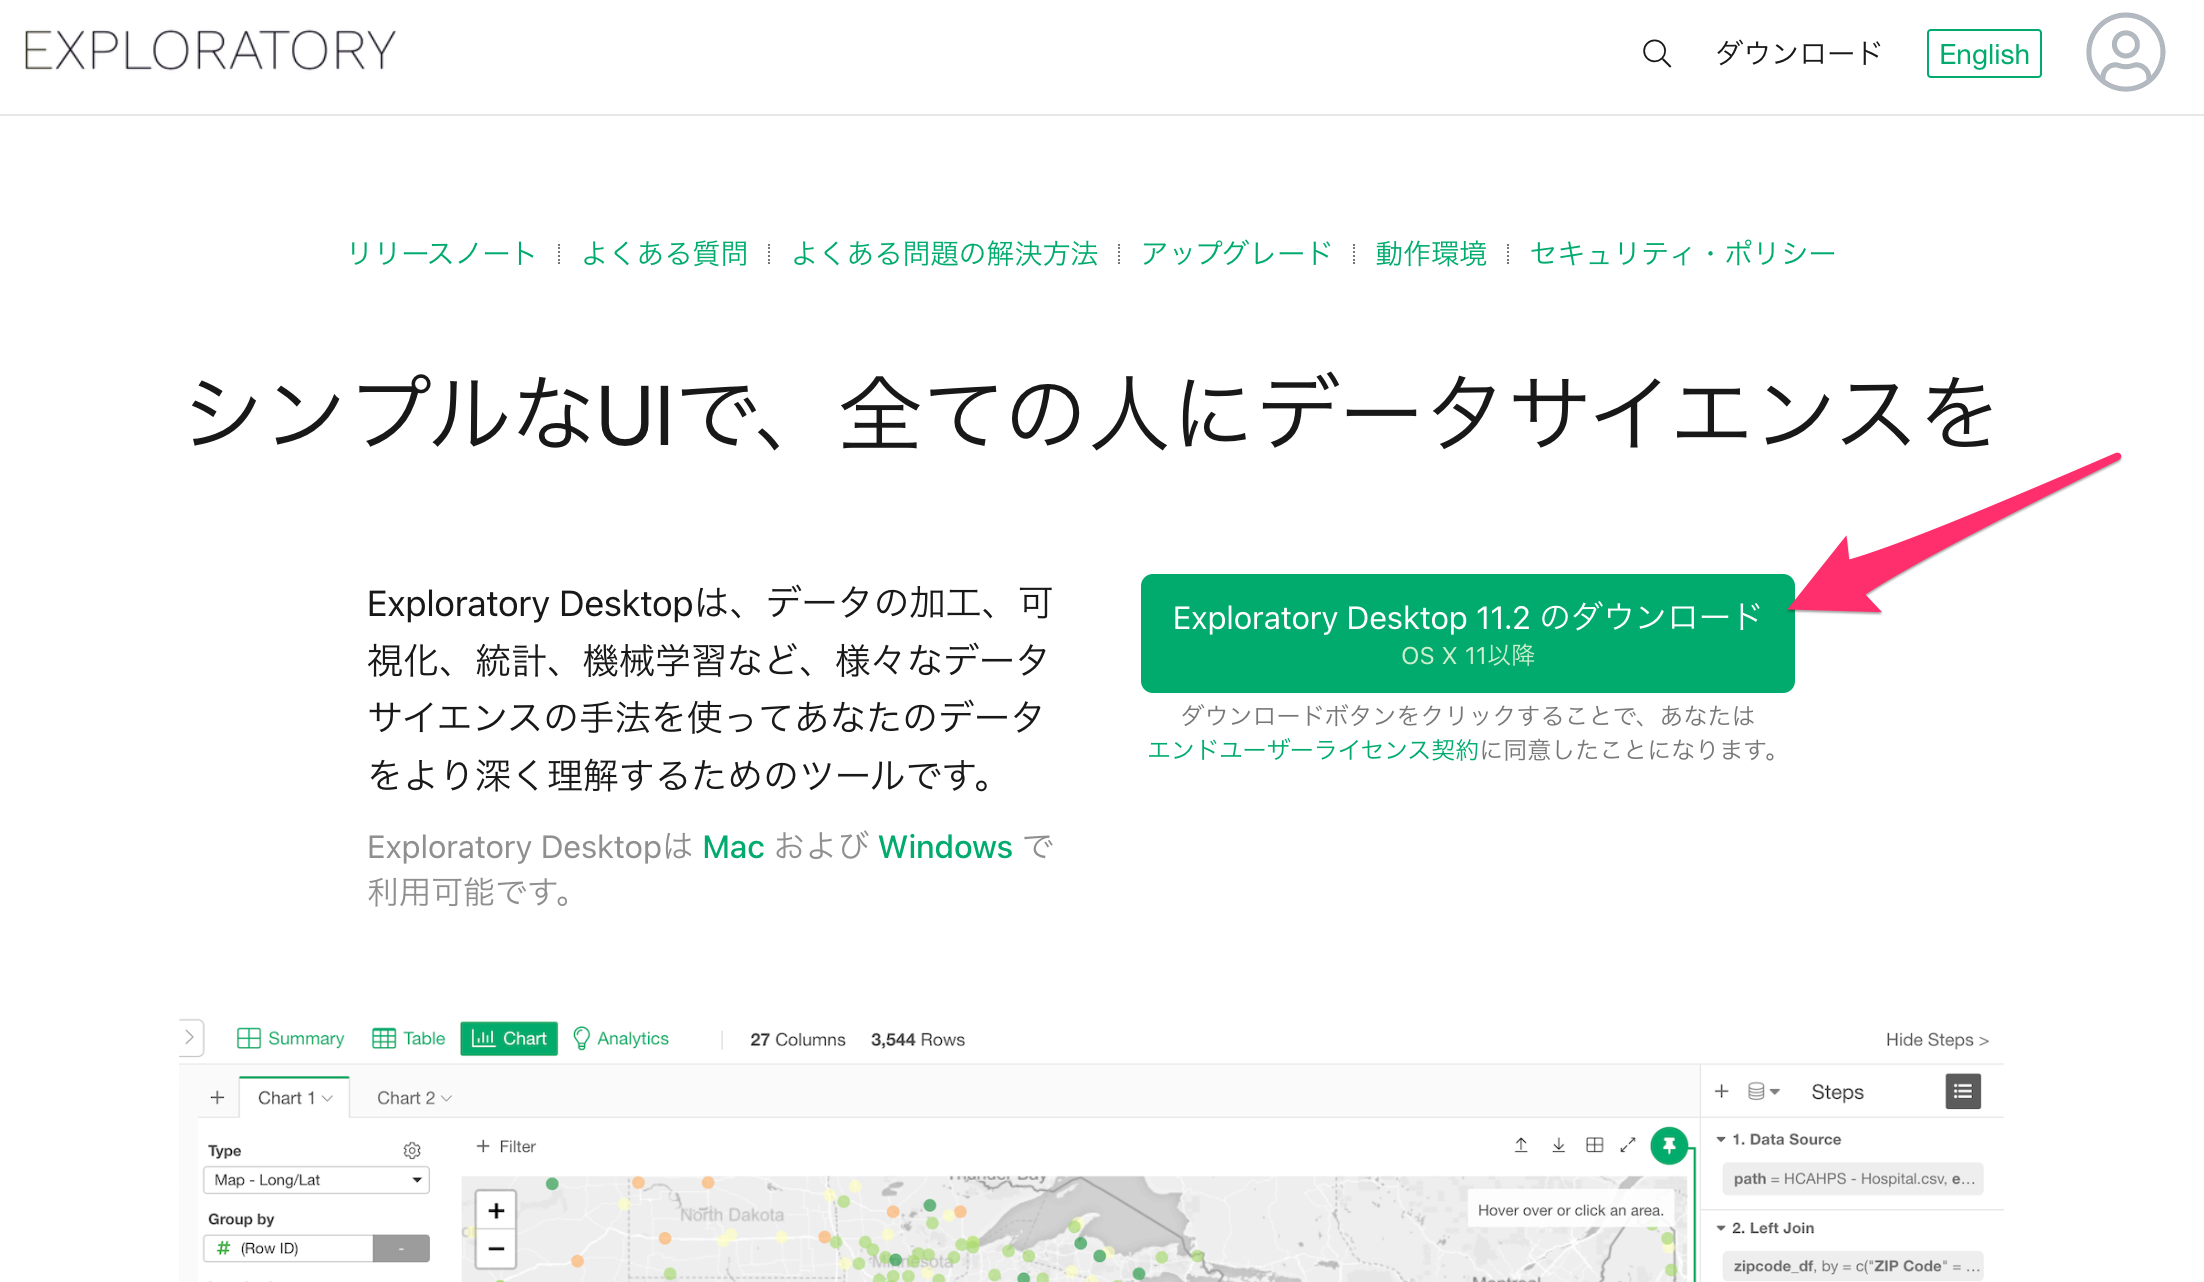Open the user account avatar icon
The height and width of the screenshot is (1282, 2204).
2125,52
